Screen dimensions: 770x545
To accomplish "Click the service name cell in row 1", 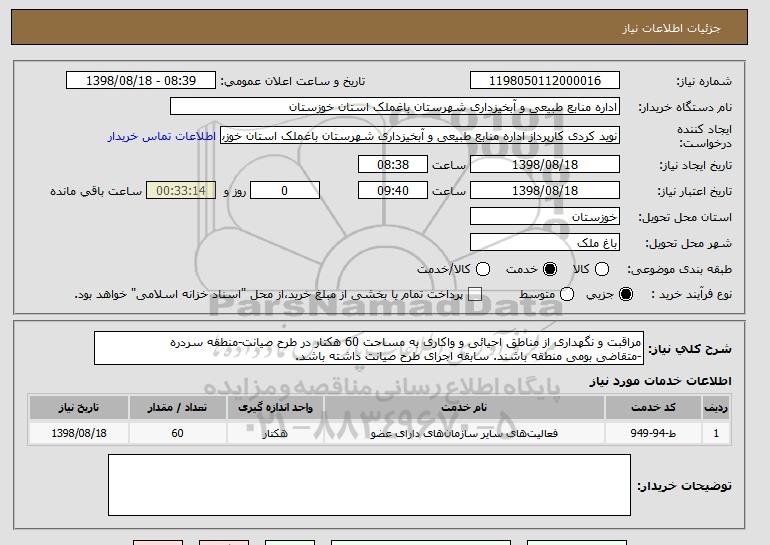I will (x=464, y=433).
